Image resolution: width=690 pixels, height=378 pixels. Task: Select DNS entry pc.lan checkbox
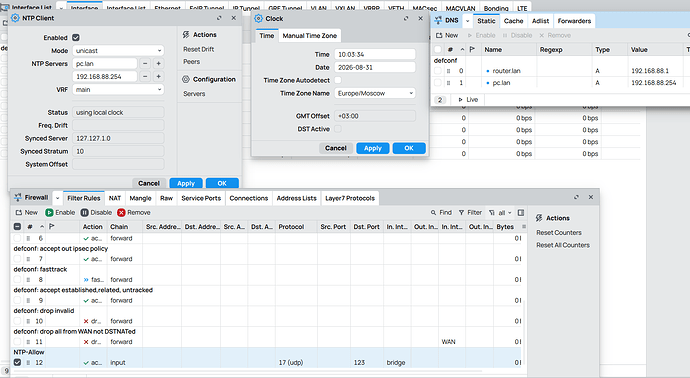pos(437,82)
